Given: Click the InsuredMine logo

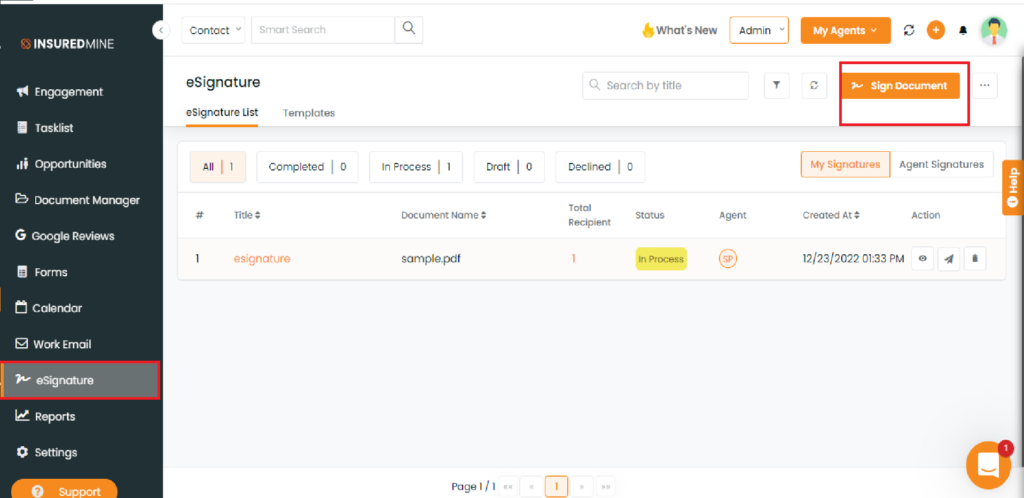Looking at the screenshot, I should (x=67, y=44).
